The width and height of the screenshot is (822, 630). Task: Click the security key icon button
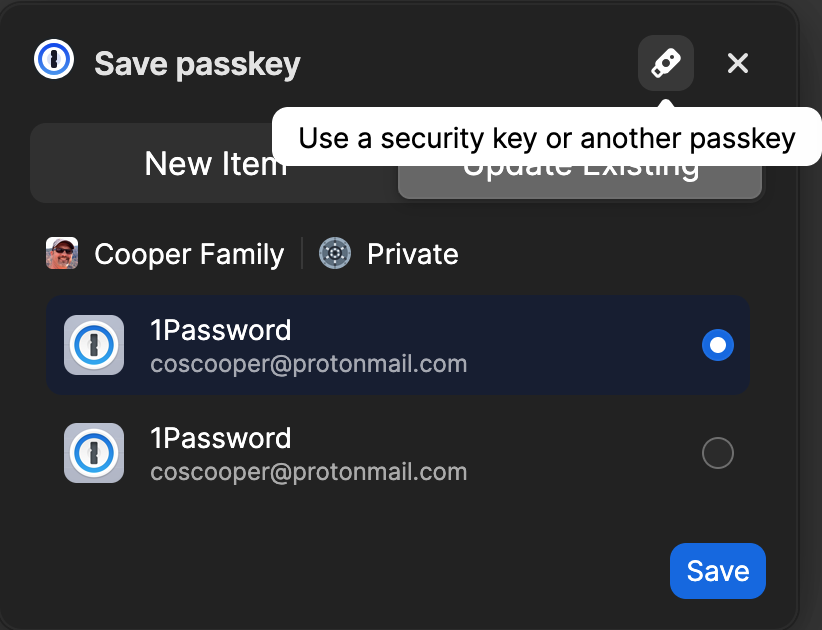point(666,63)
